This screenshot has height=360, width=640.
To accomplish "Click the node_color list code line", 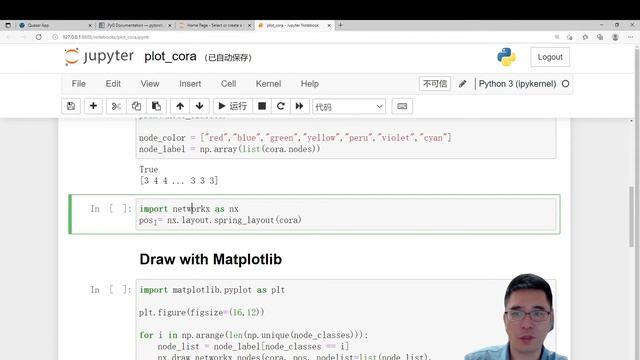I will [x=295, y=138].
